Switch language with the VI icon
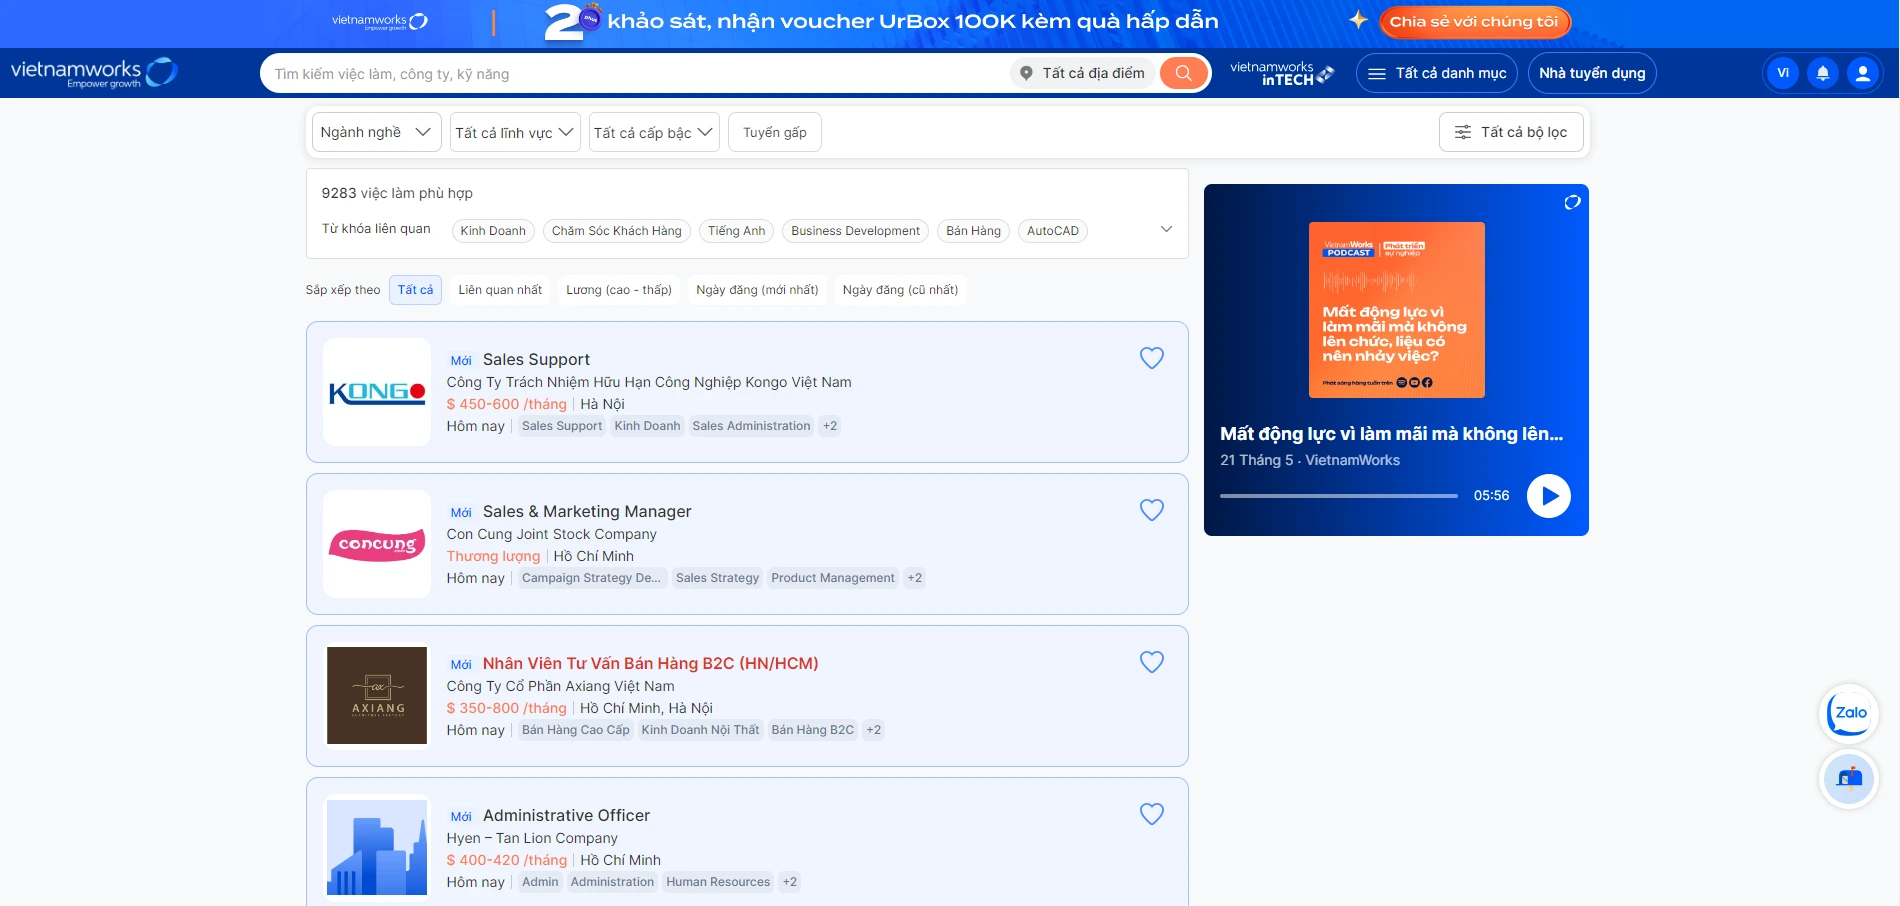This screenshot has height=906, width=1900. pos(1782,73)
